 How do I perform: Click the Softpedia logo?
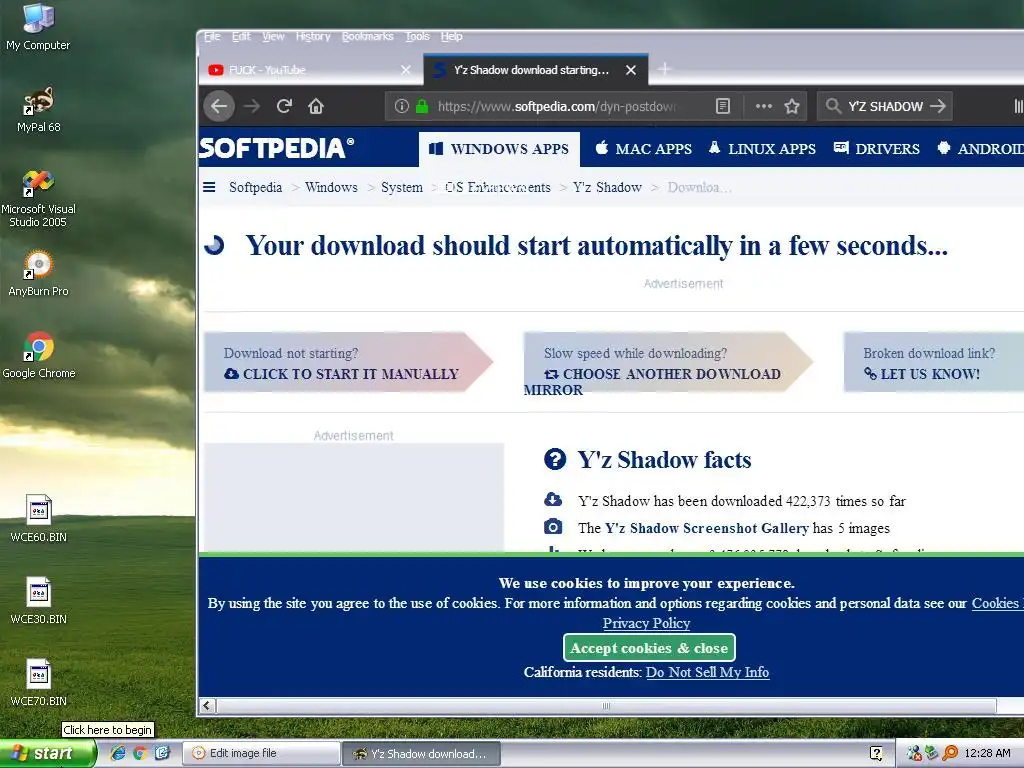(276, 148)
